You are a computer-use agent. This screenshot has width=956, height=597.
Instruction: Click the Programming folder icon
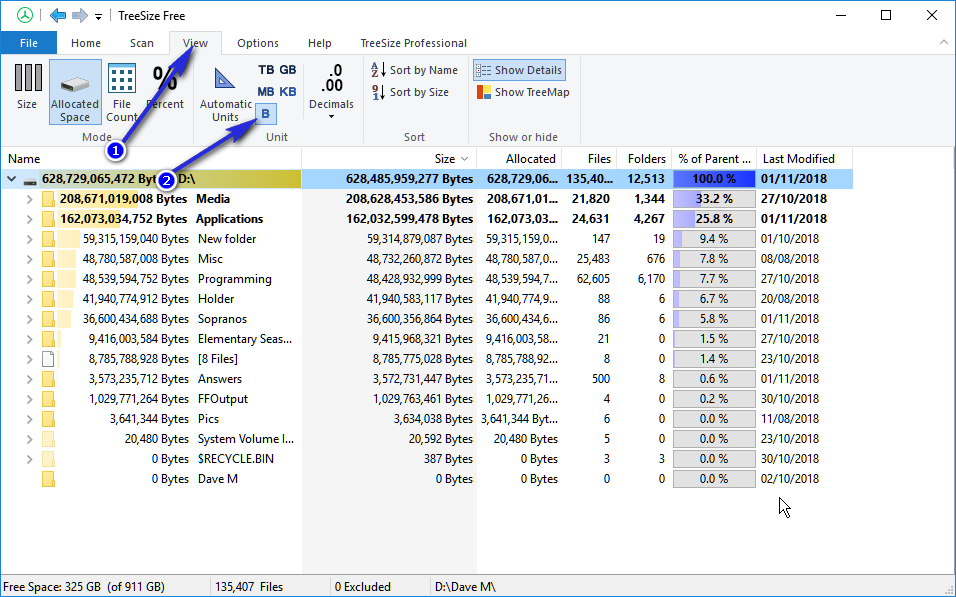click(48, 279)
